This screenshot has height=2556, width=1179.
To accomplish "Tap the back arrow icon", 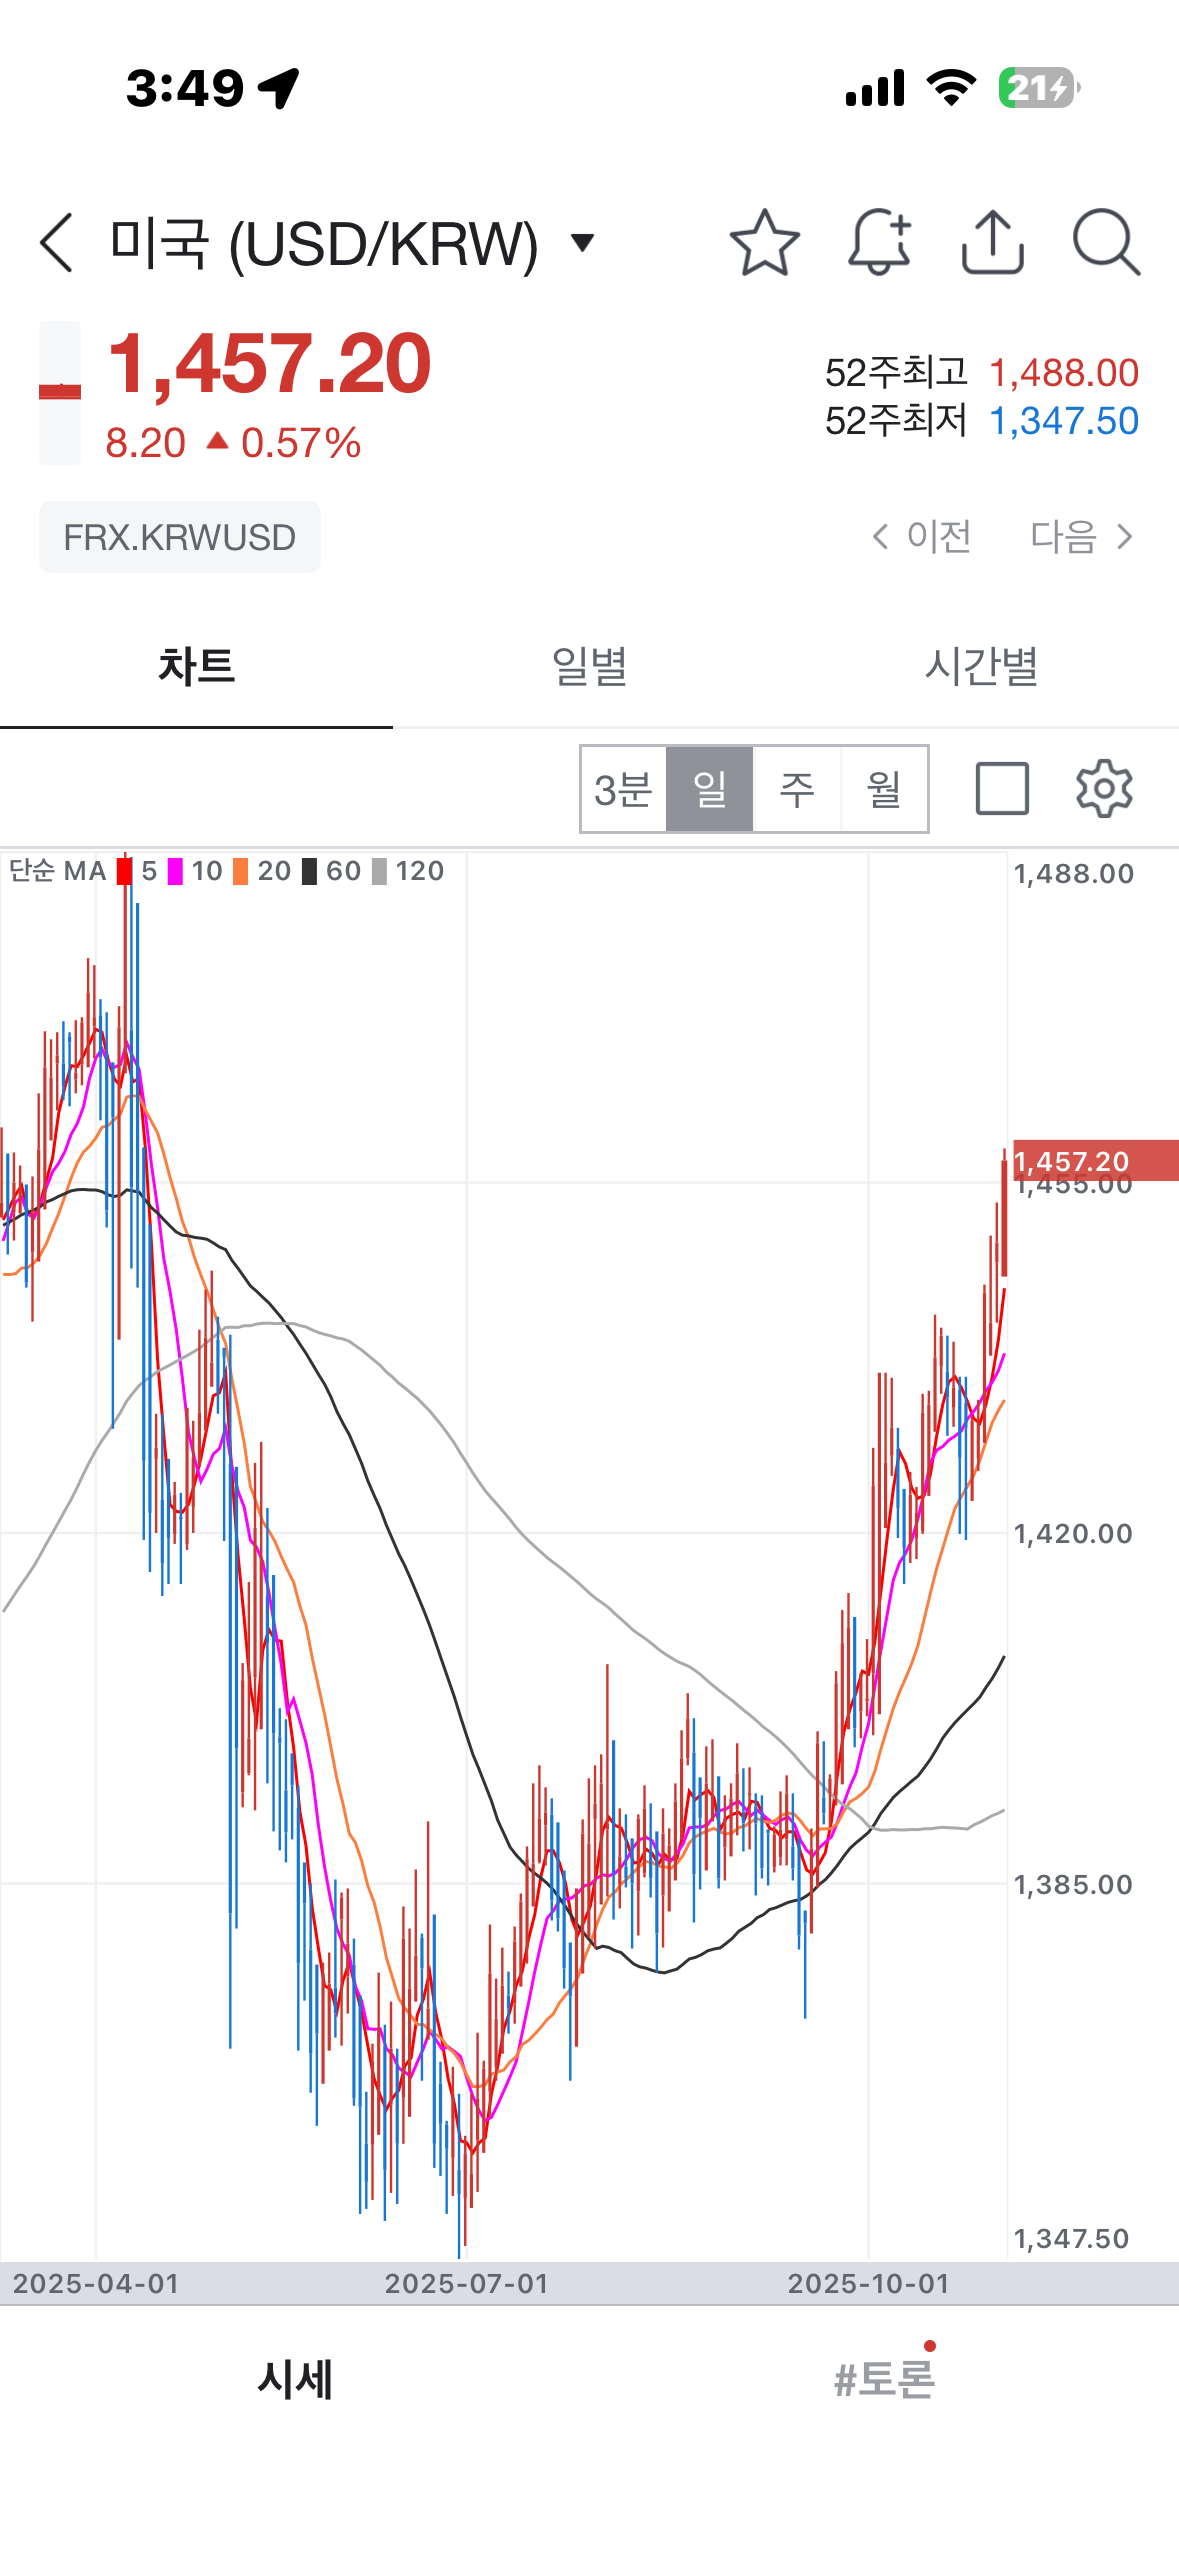I will 57,242.
